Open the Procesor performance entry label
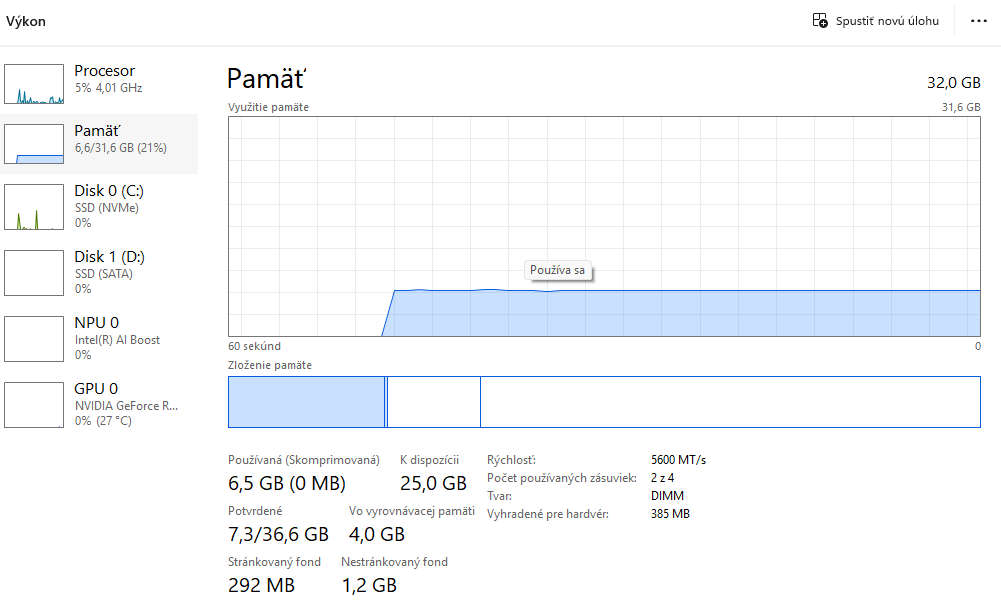This screenshot has height=610, width=1001. click(x=104, y=71)
